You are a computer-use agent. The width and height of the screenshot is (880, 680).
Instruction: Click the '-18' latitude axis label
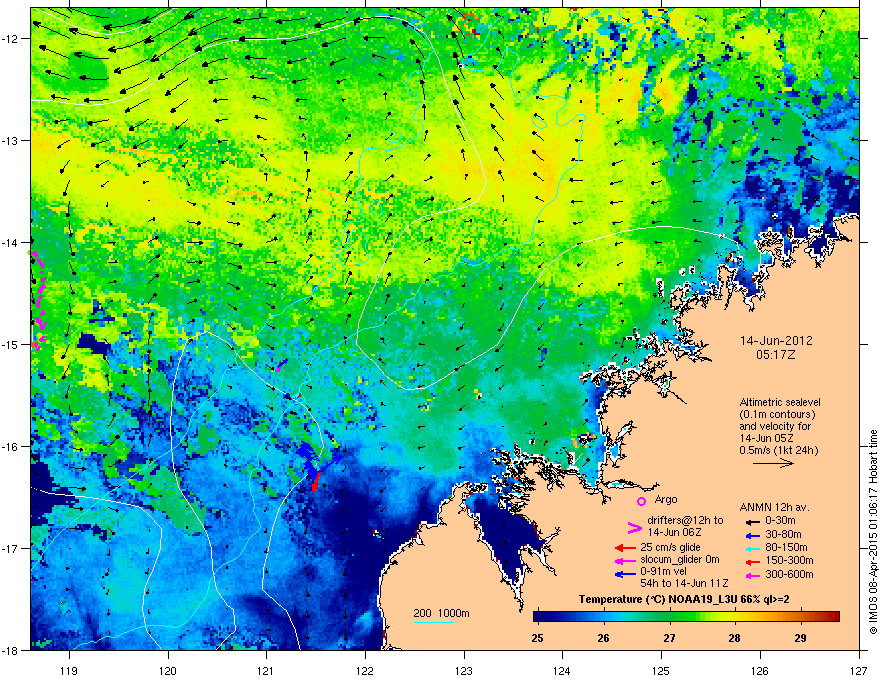pos(10,650)
